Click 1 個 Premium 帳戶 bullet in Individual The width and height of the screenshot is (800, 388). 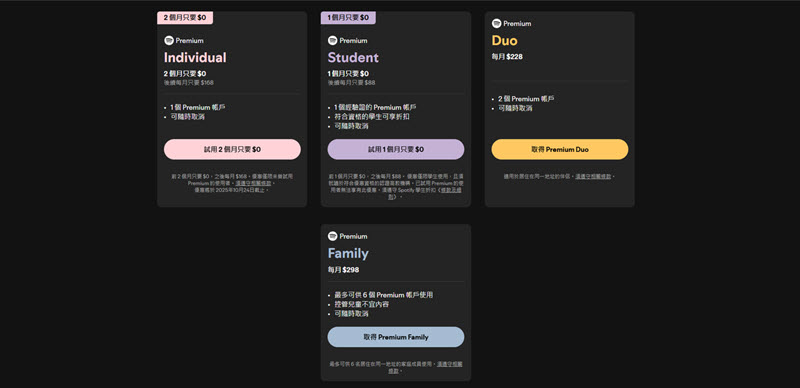point(198,107)
